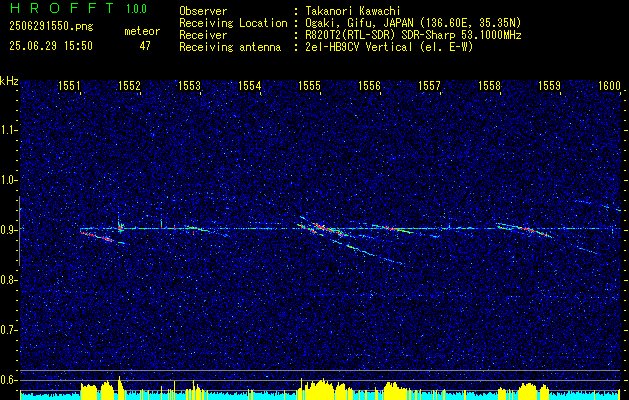Click the 1556 time marker

click(369, 85)
